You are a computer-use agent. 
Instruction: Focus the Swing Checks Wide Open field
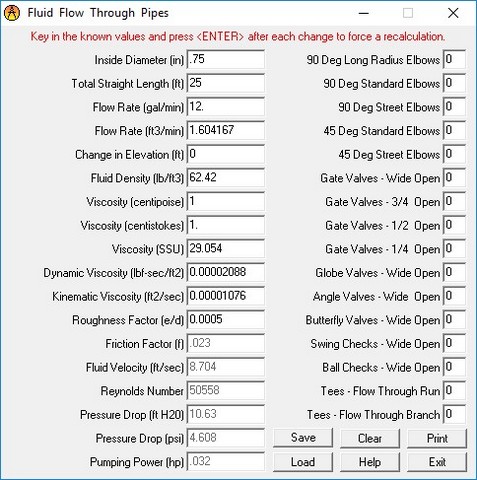coord(454,343)
